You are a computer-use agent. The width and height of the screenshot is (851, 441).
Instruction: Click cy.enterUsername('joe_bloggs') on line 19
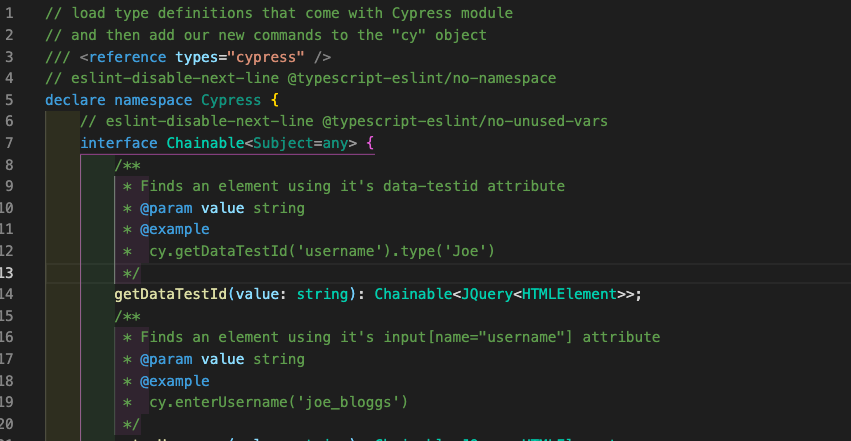pos(278,402)
